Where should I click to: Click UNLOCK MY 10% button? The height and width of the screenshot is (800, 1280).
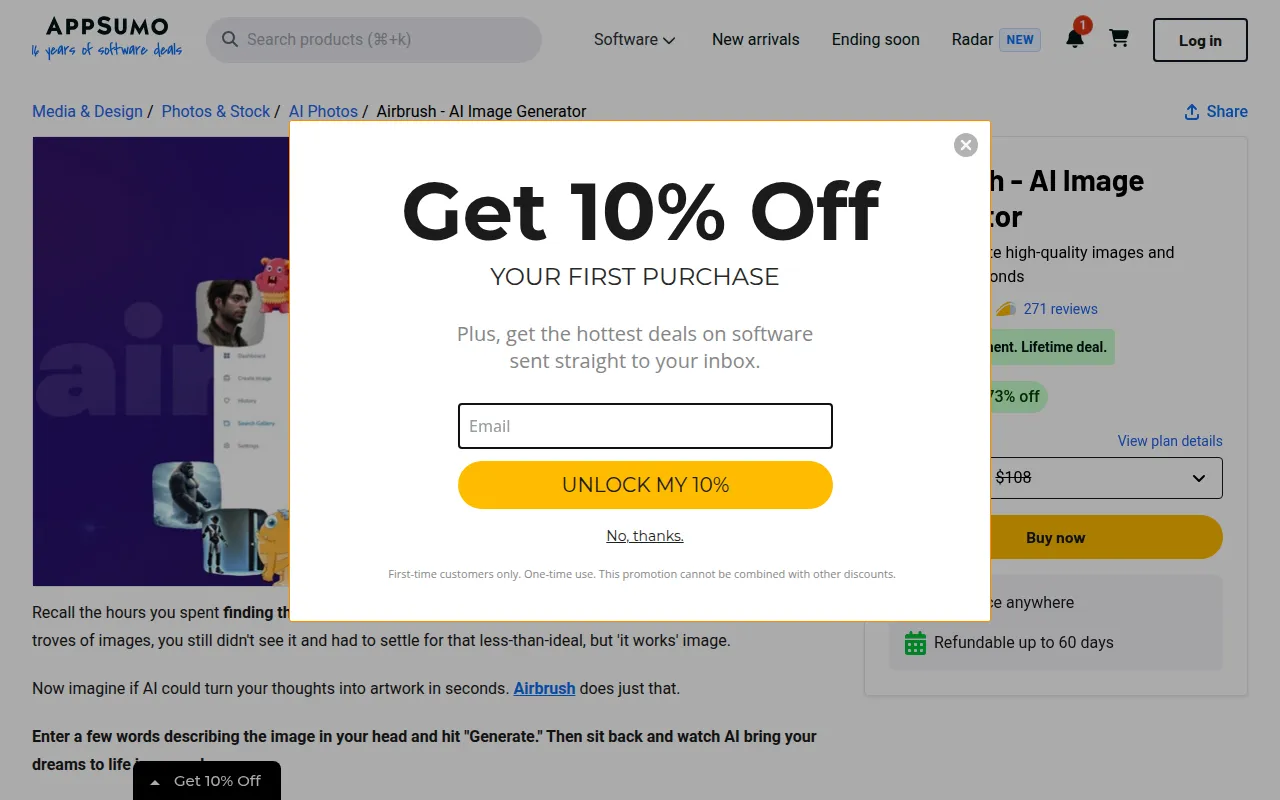coord(645,485)
